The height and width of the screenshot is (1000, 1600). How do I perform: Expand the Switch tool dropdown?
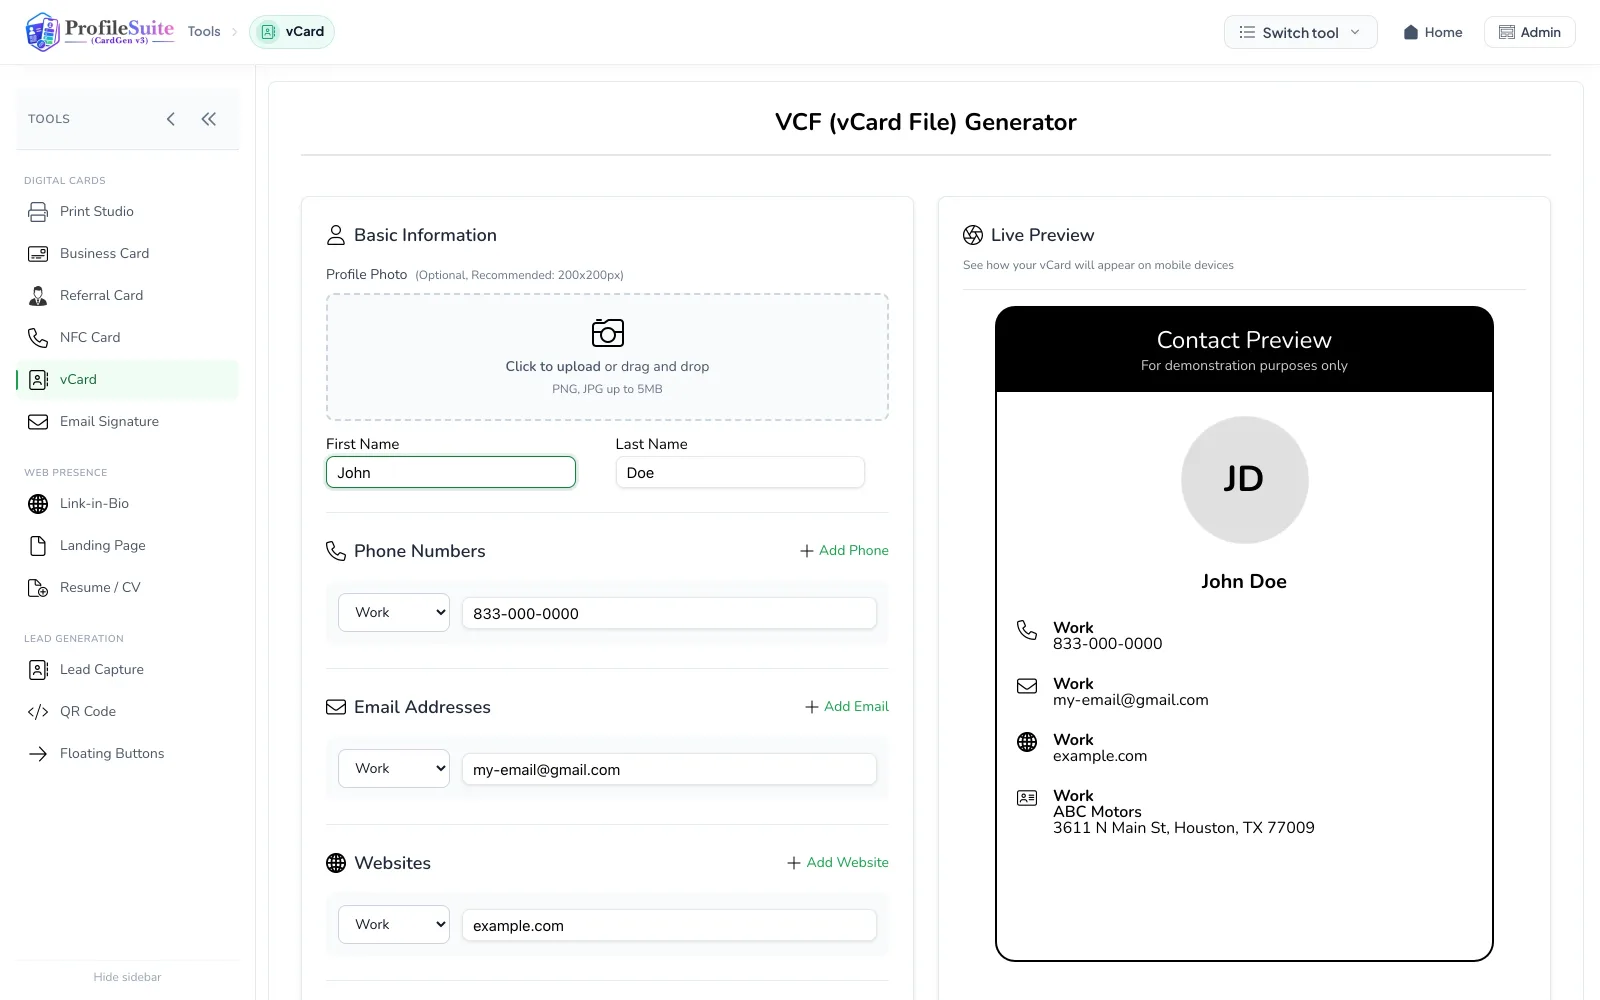pyautogui.click(x=1300, y=32)
